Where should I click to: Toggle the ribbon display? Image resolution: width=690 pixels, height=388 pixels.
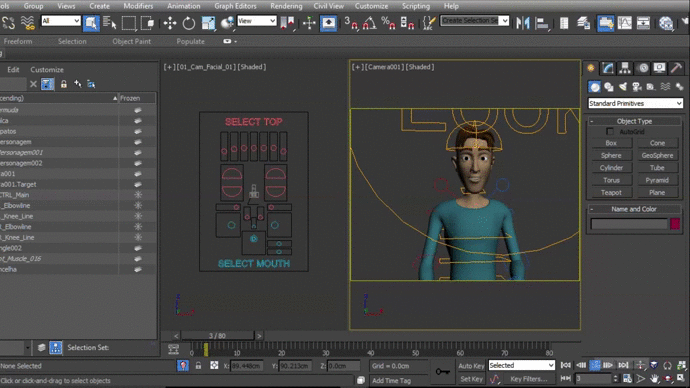606,23
